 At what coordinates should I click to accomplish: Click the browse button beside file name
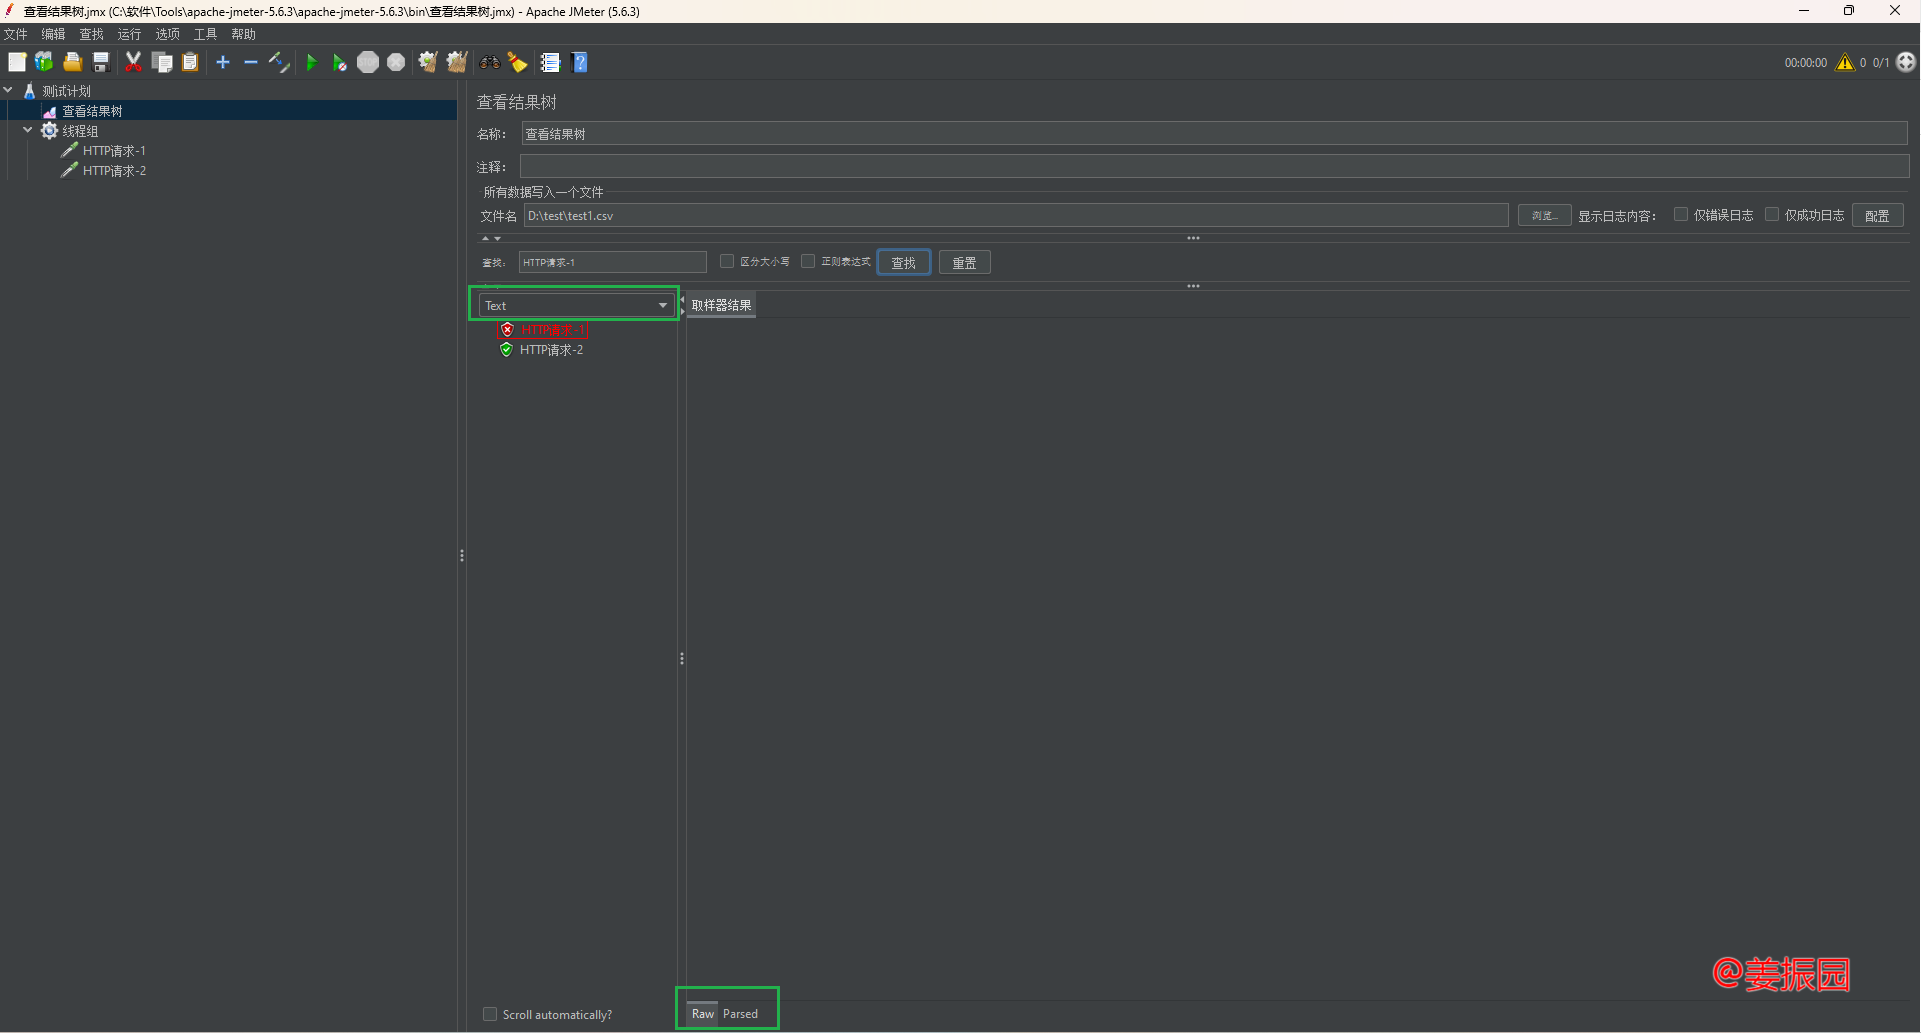coord(1544,215)
